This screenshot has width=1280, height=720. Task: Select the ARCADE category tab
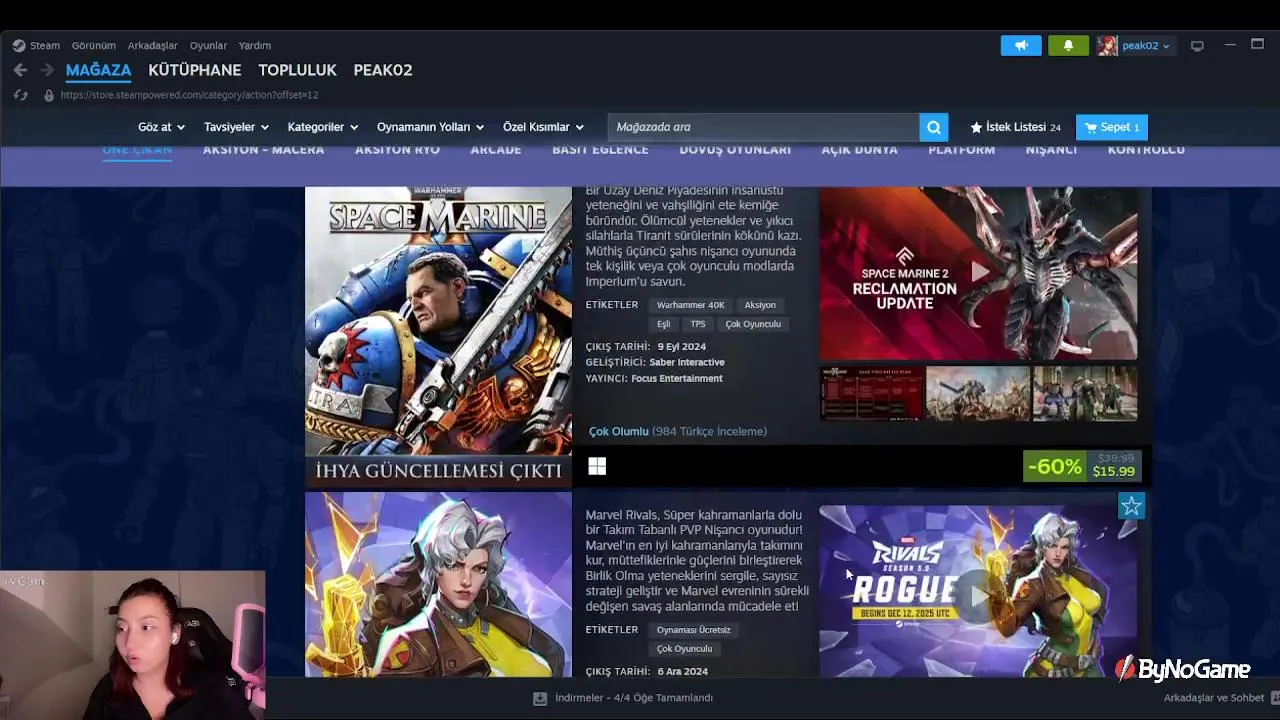click(x=496, y=150)
